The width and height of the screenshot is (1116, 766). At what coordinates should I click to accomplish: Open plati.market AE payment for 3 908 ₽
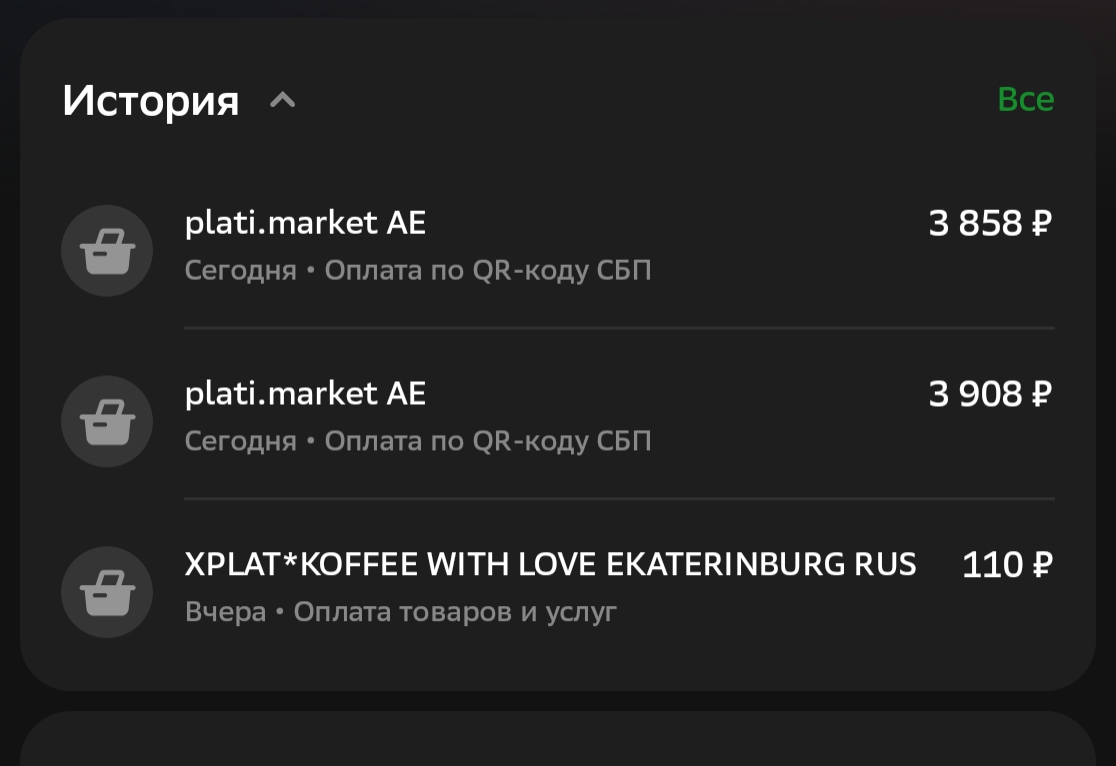305,394
